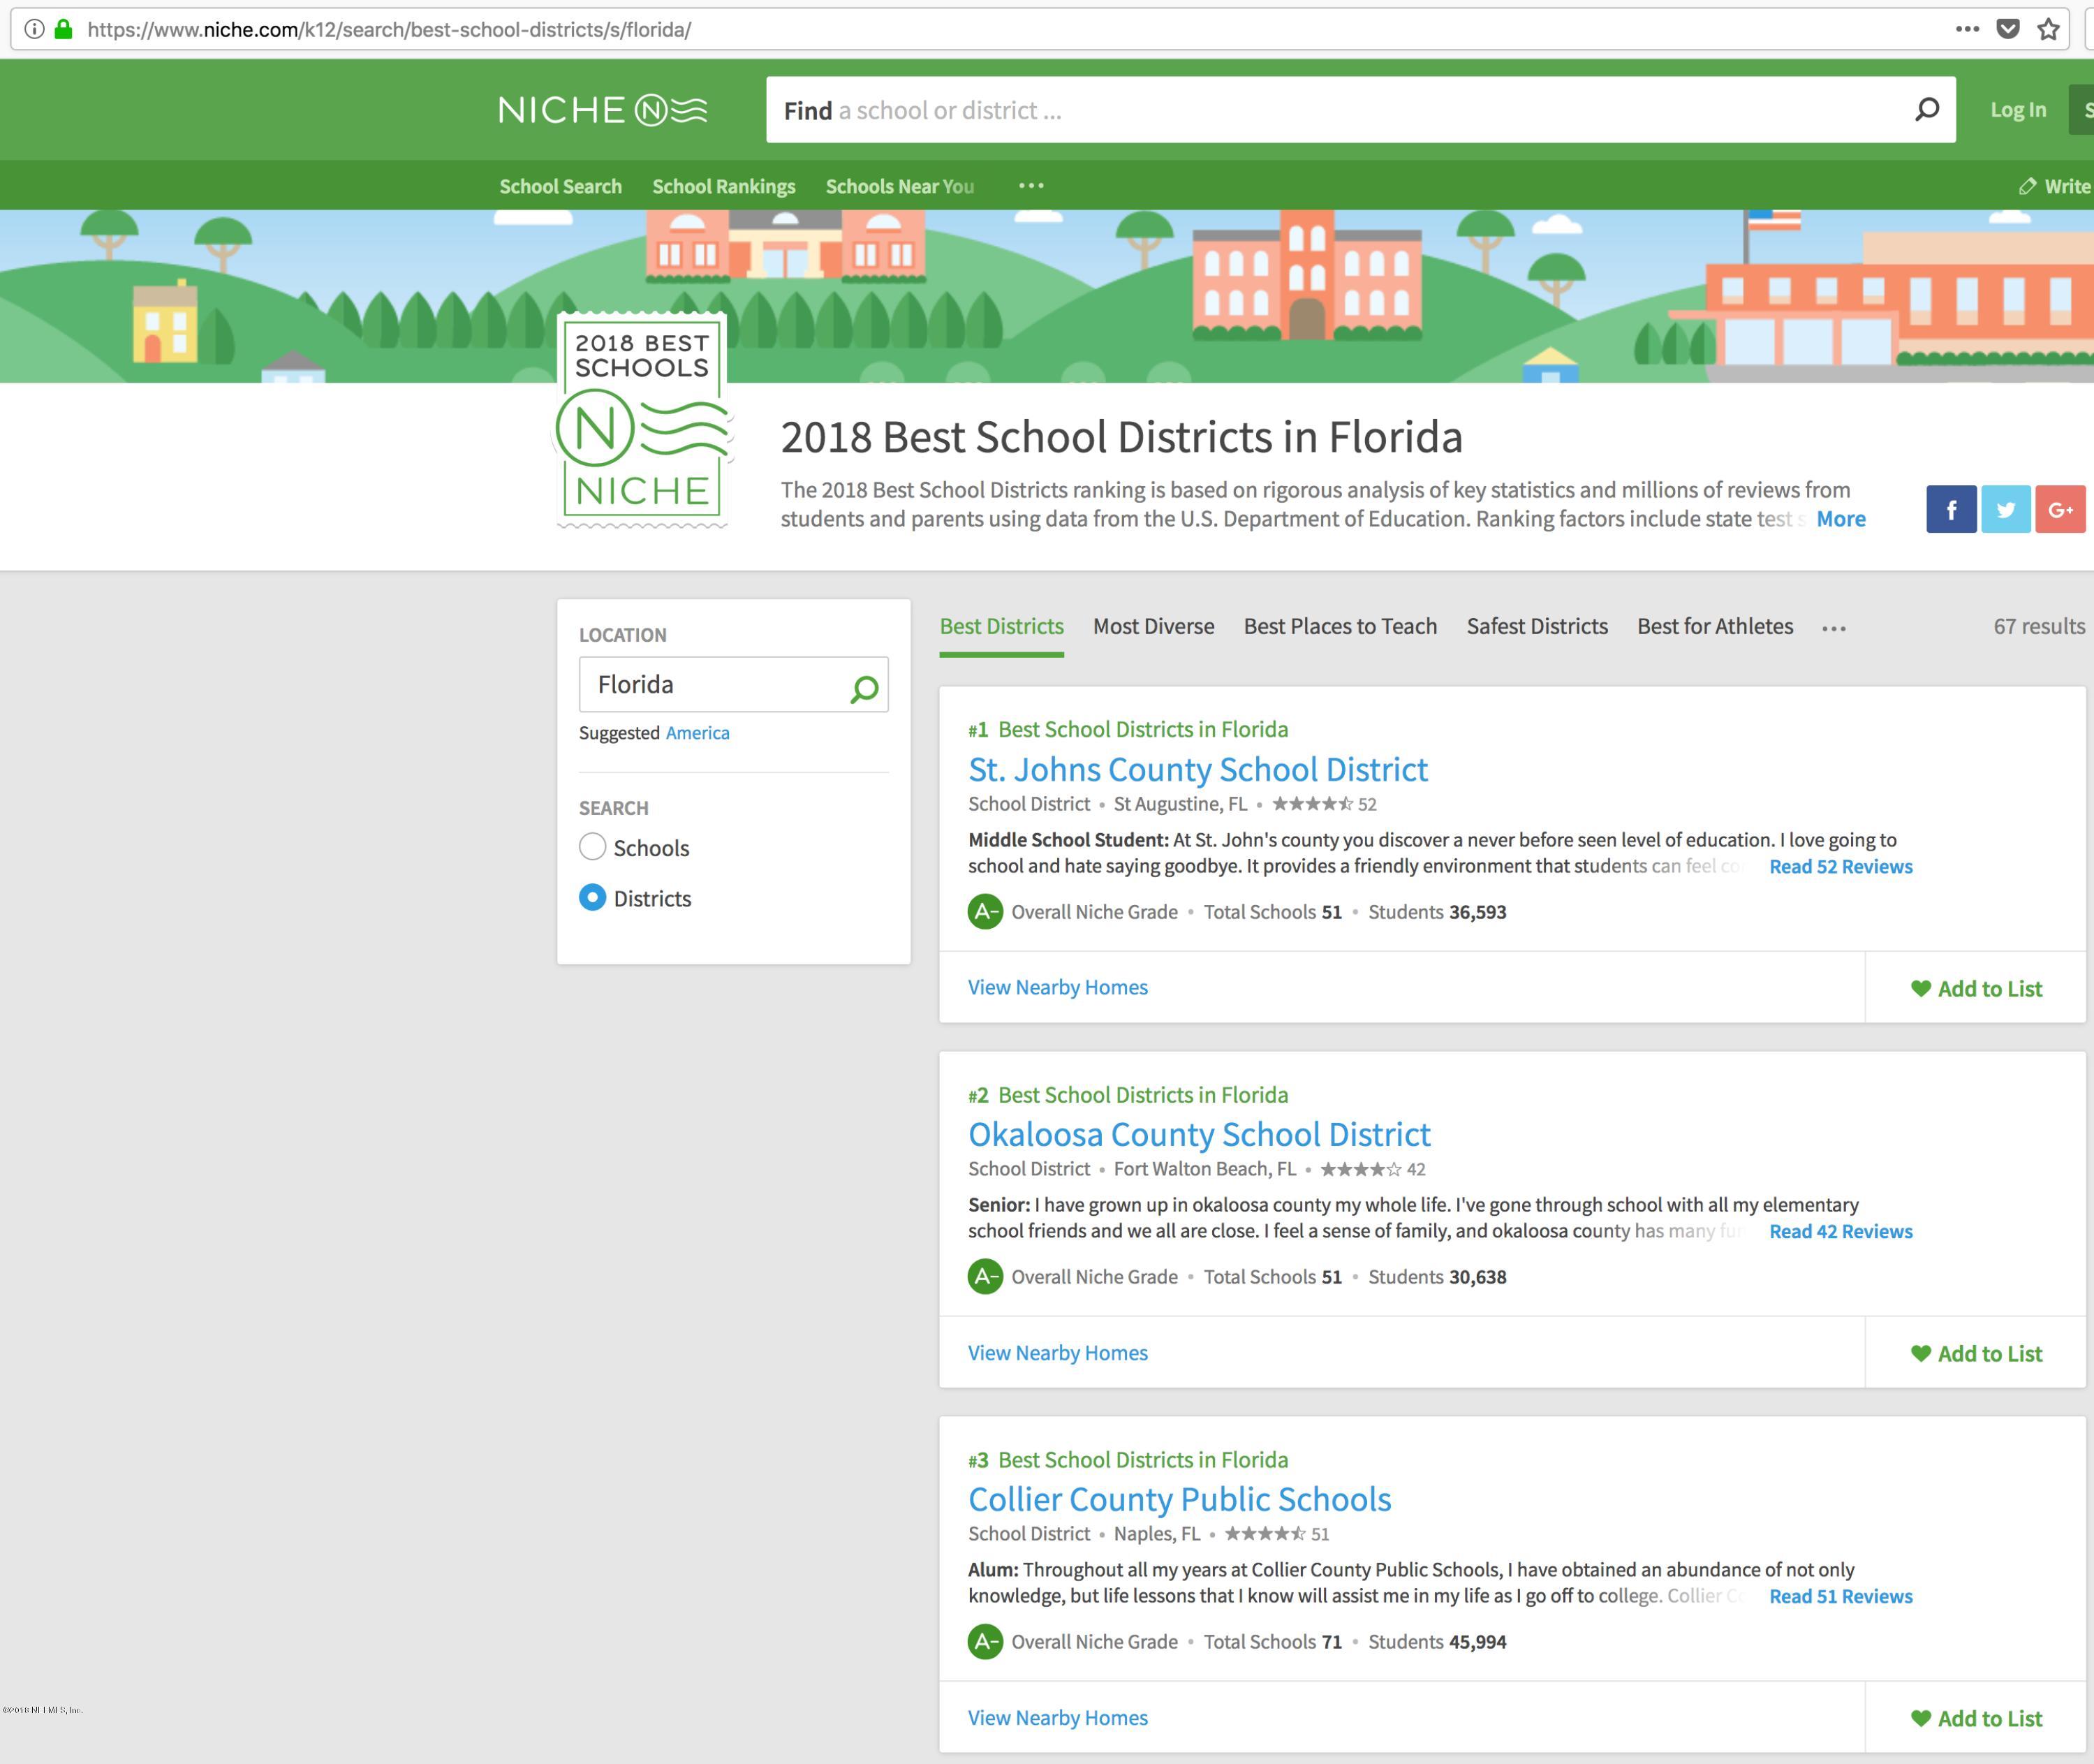Click Read 52 Reviews link
The width and height of the screenshot is (2094, 1764).
tap(1840, 867)
